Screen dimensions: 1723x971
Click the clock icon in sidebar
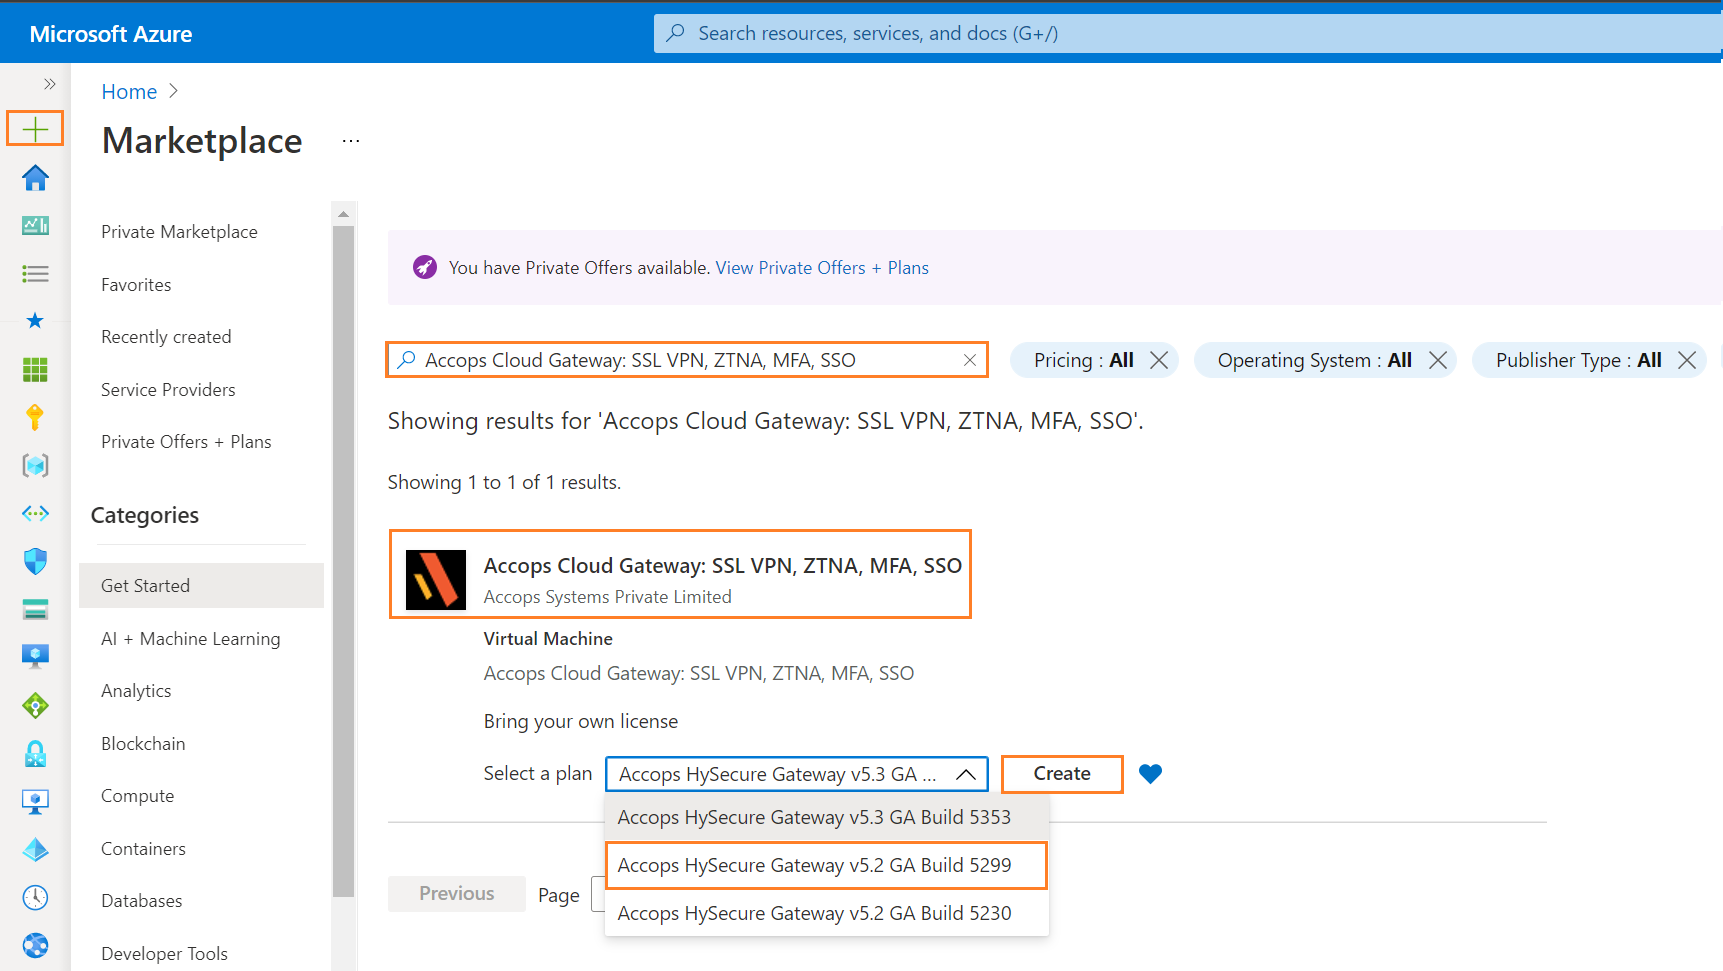[x=35, y=897]
